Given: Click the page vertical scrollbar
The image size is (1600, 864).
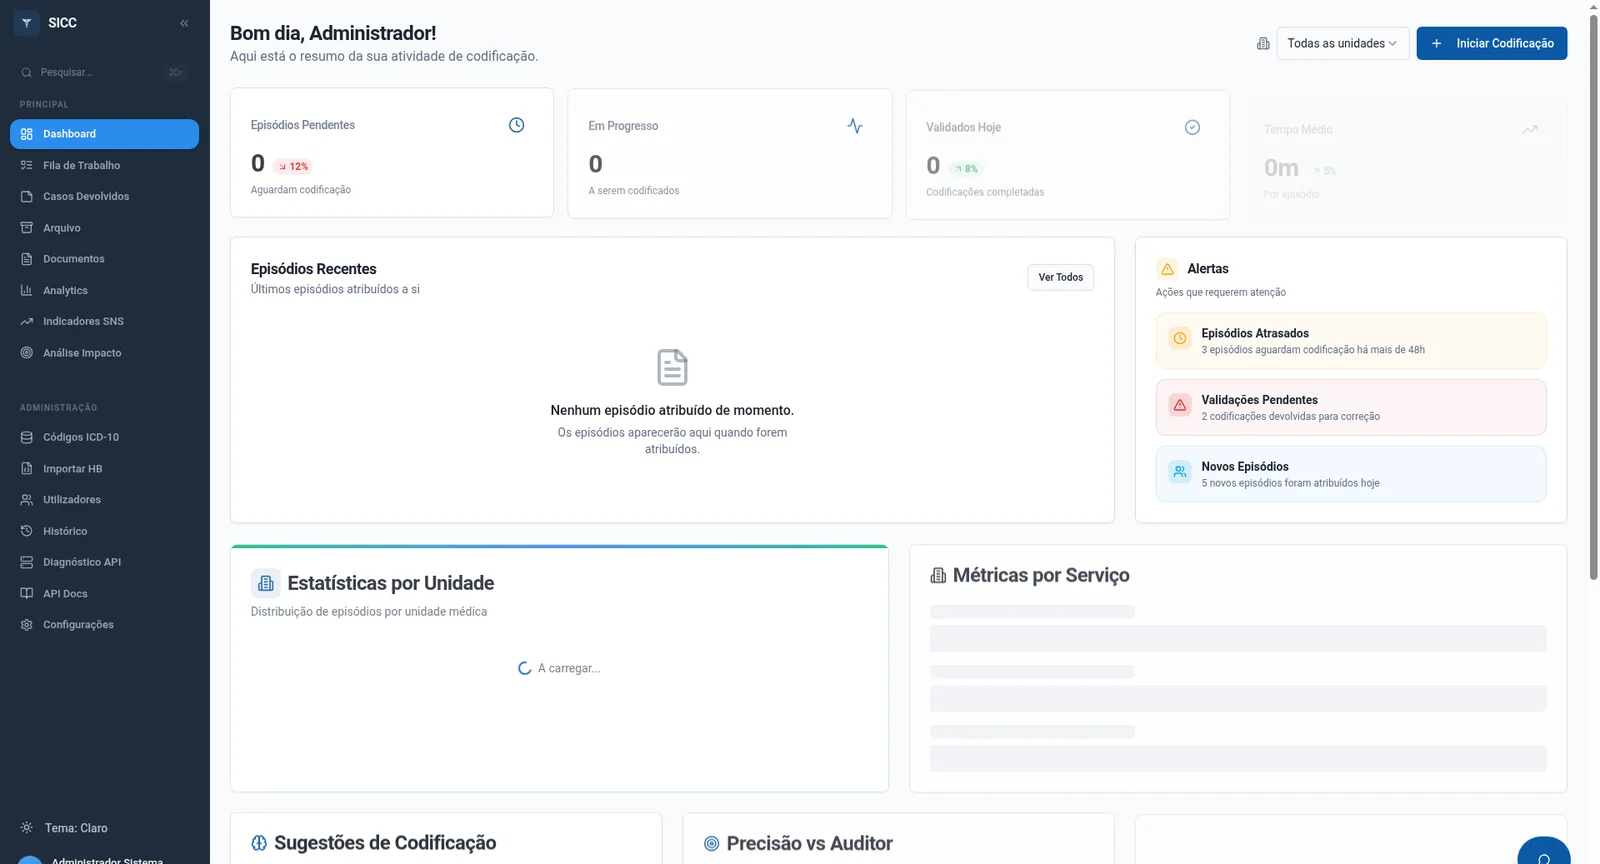Looking at the screenshot, I should [x=1594, y=296].
